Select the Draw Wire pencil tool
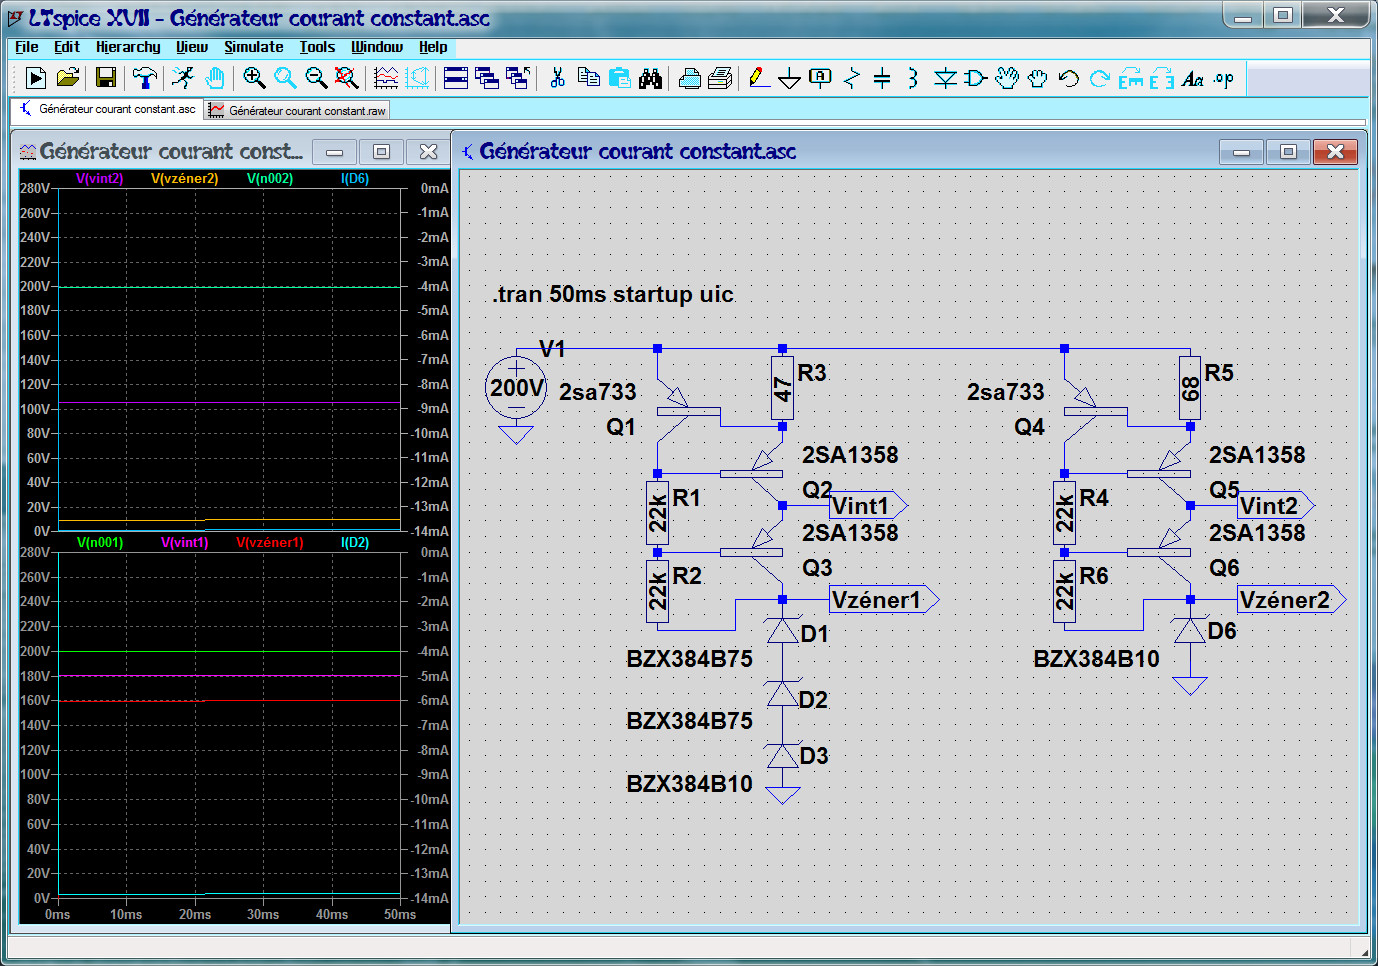The width and height of the screenshot is (1378, 966). click(759, 78)
